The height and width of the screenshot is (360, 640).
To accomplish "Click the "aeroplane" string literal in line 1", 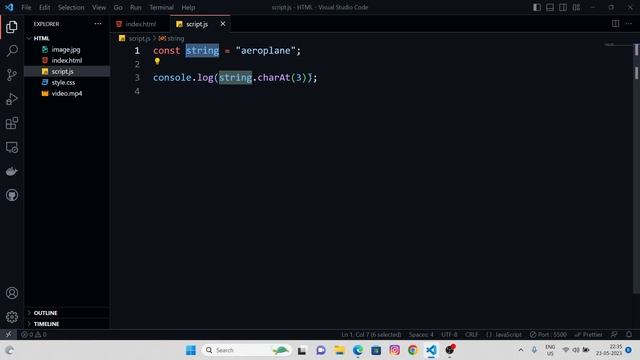I will (265, 51).
